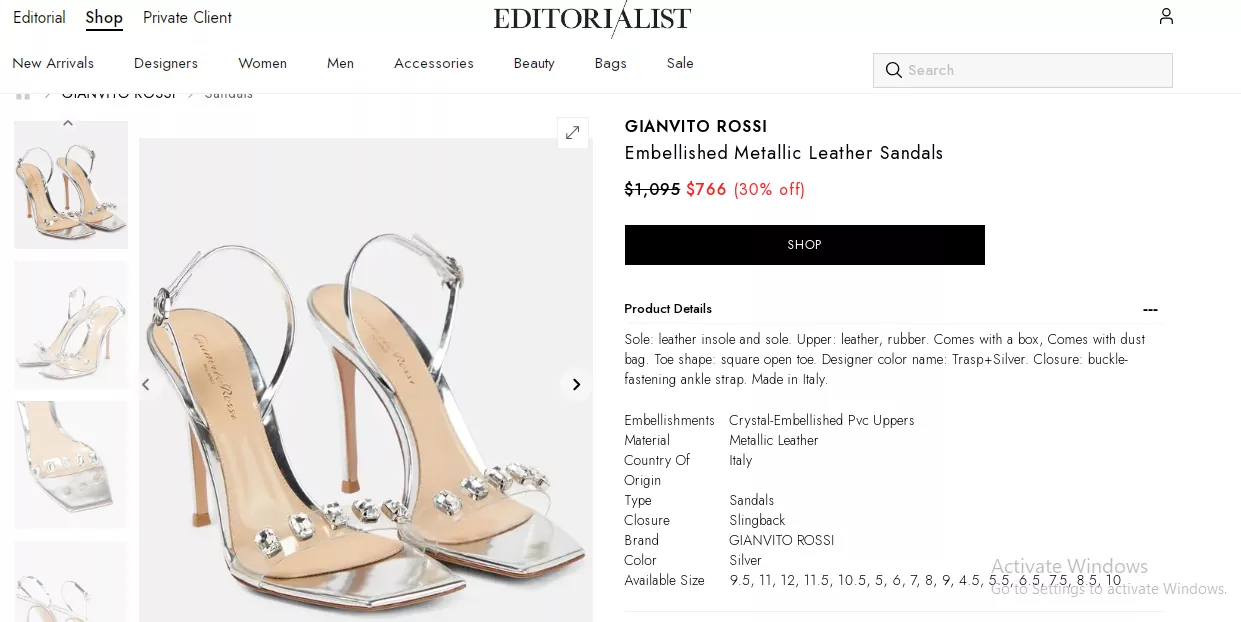Click the Editorialist logo
1241x622 pixels.
pyautogui.click(x=592, y=18)
